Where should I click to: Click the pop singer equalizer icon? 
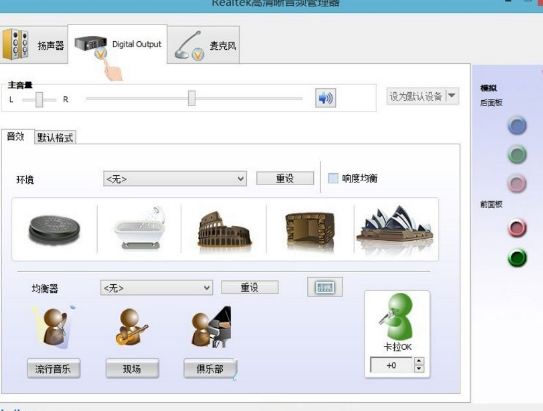(x=54, y=327)
